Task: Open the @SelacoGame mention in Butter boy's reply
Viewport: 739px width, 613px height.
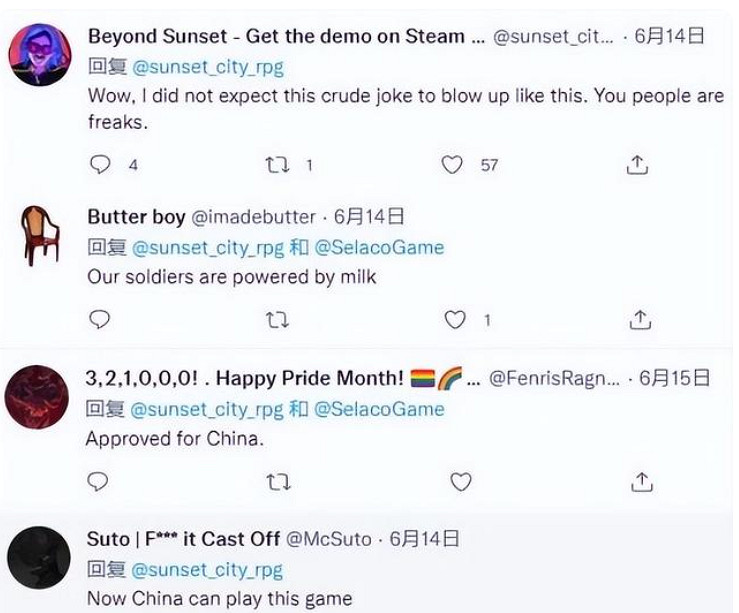Action: (379, 247)
